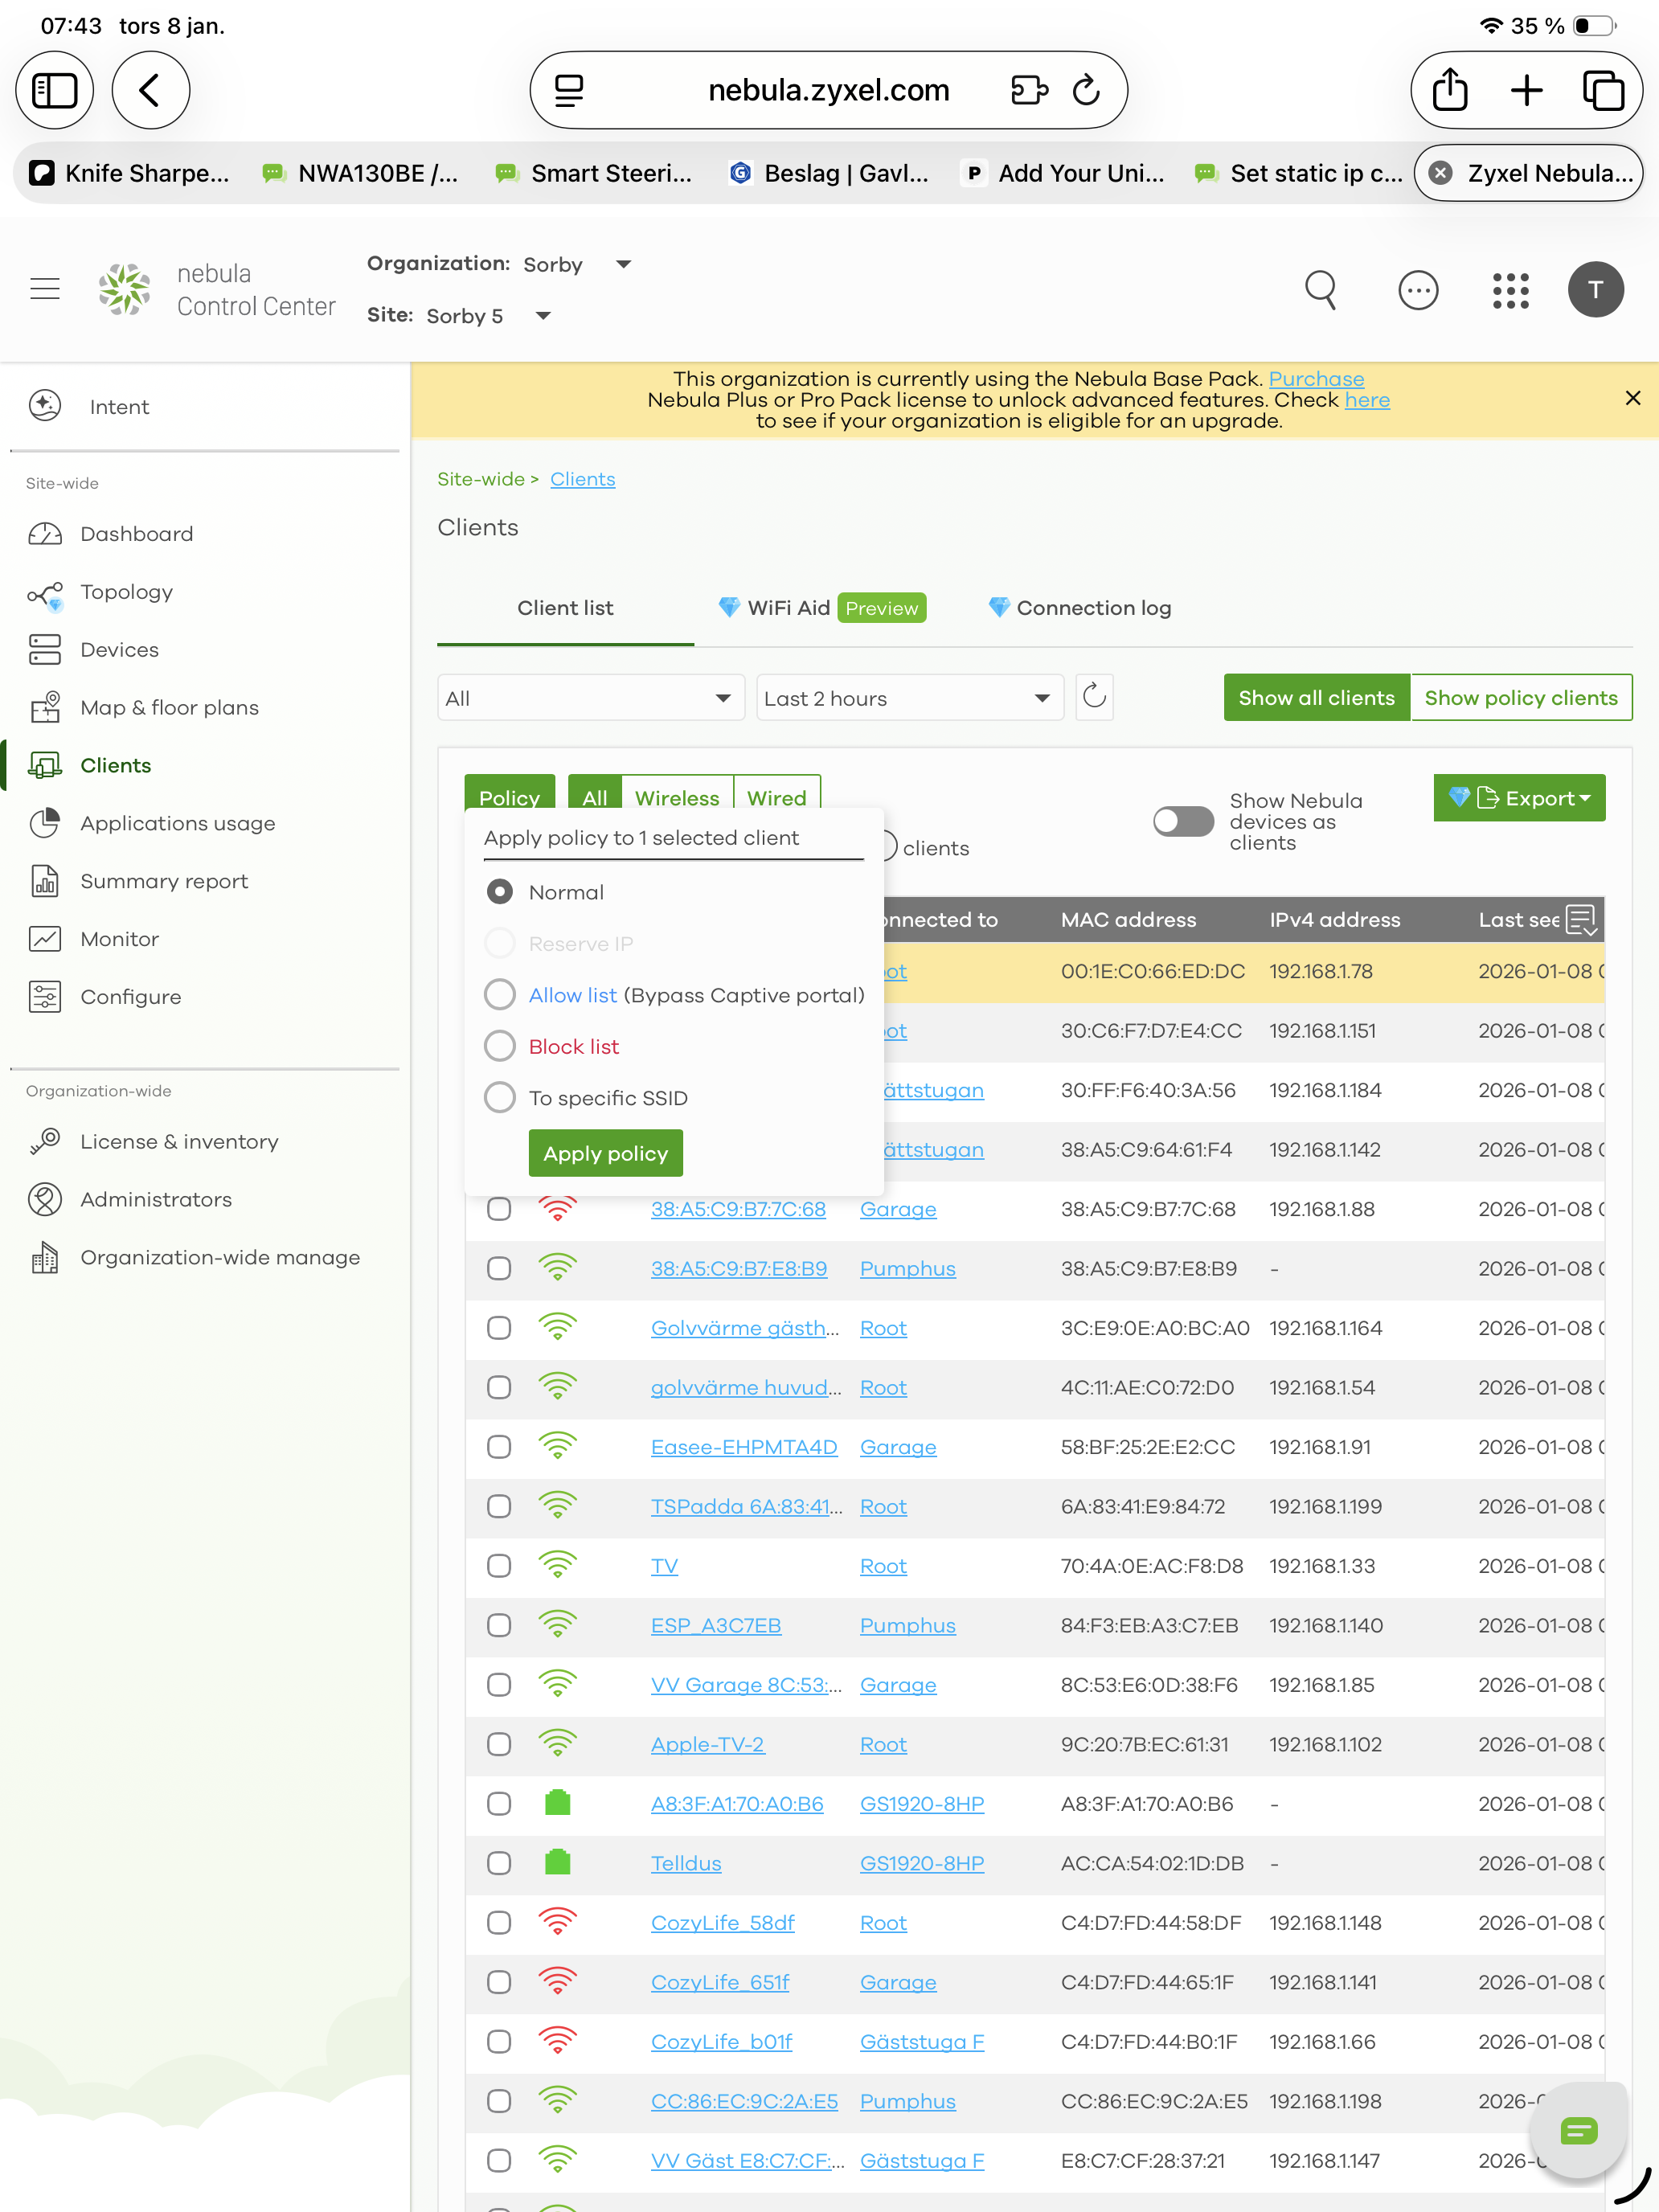This screenshot has height=2212, width=1659.
Task: Expand the Organization Sorby dropdown
Action: [623, 264]
